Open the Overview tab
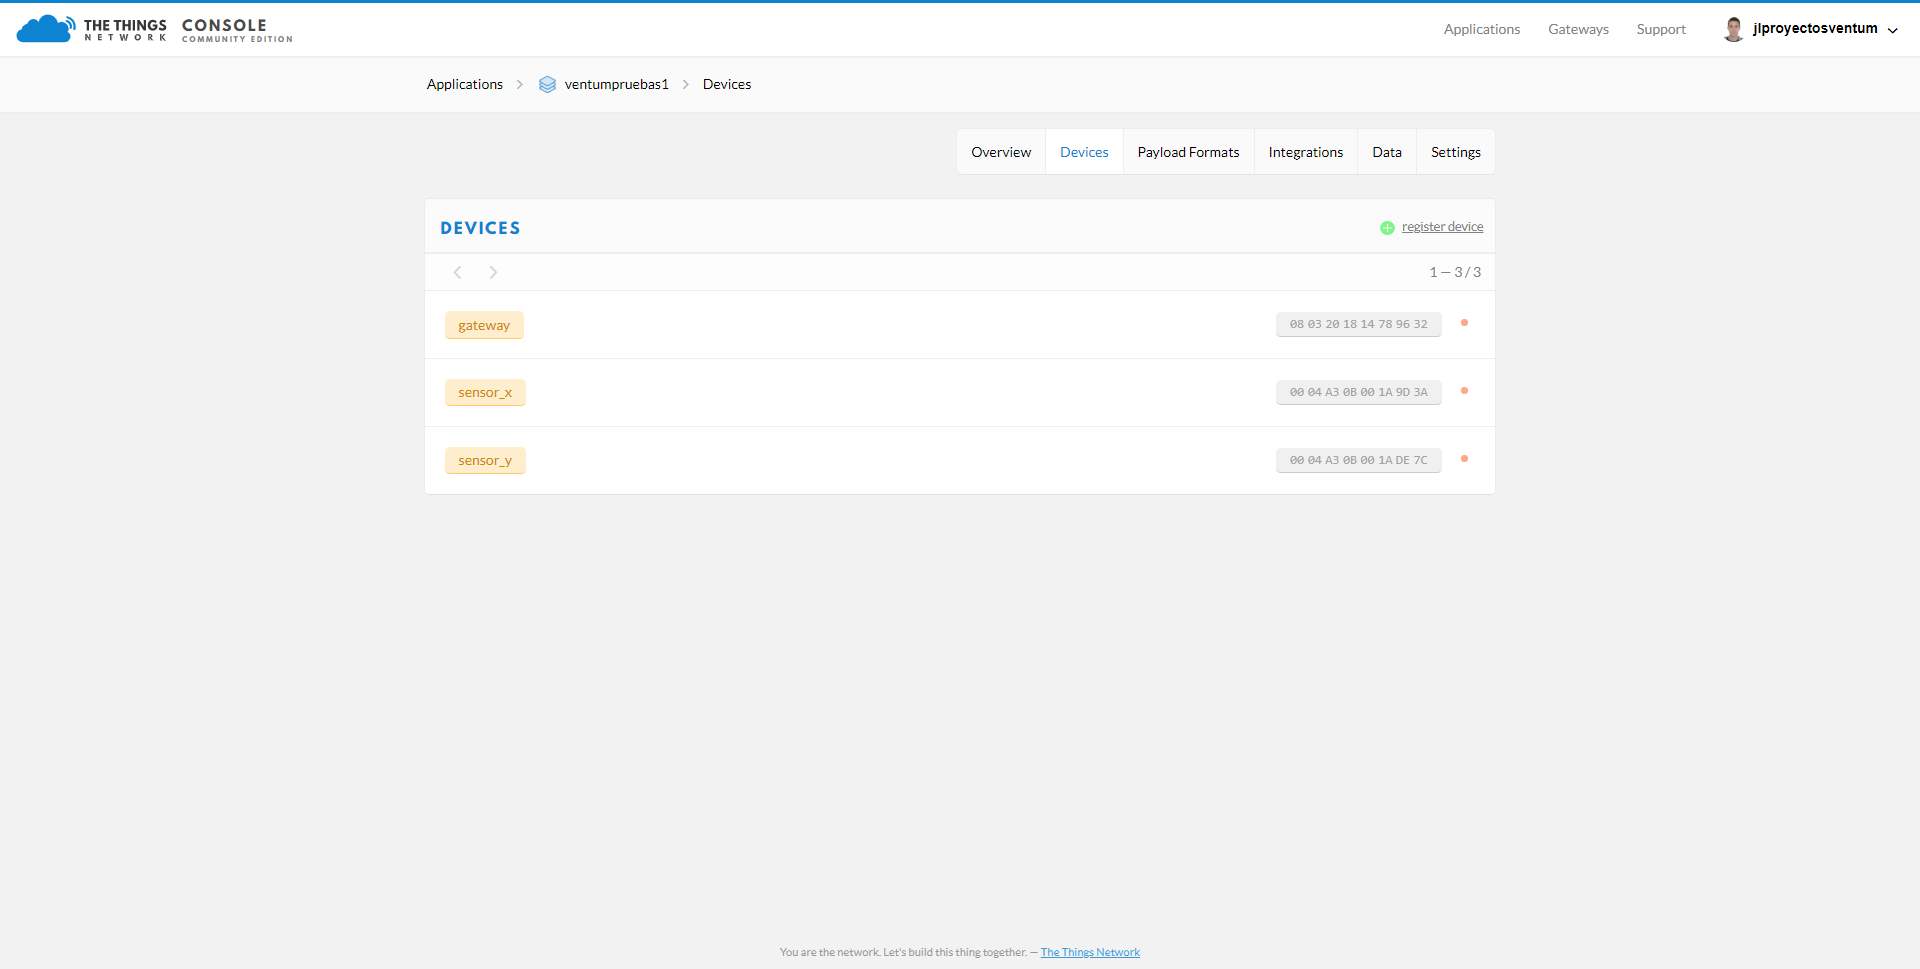Image resolution: width=1920 pixels, height=969 pixels. pos(1000,152)
